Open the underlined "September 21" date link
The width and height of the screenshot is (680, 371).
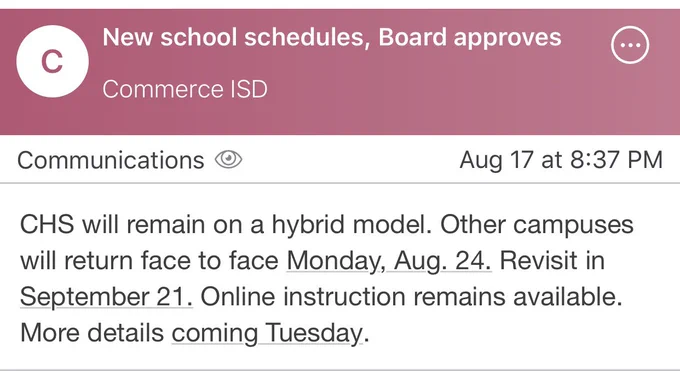point(106,297)
